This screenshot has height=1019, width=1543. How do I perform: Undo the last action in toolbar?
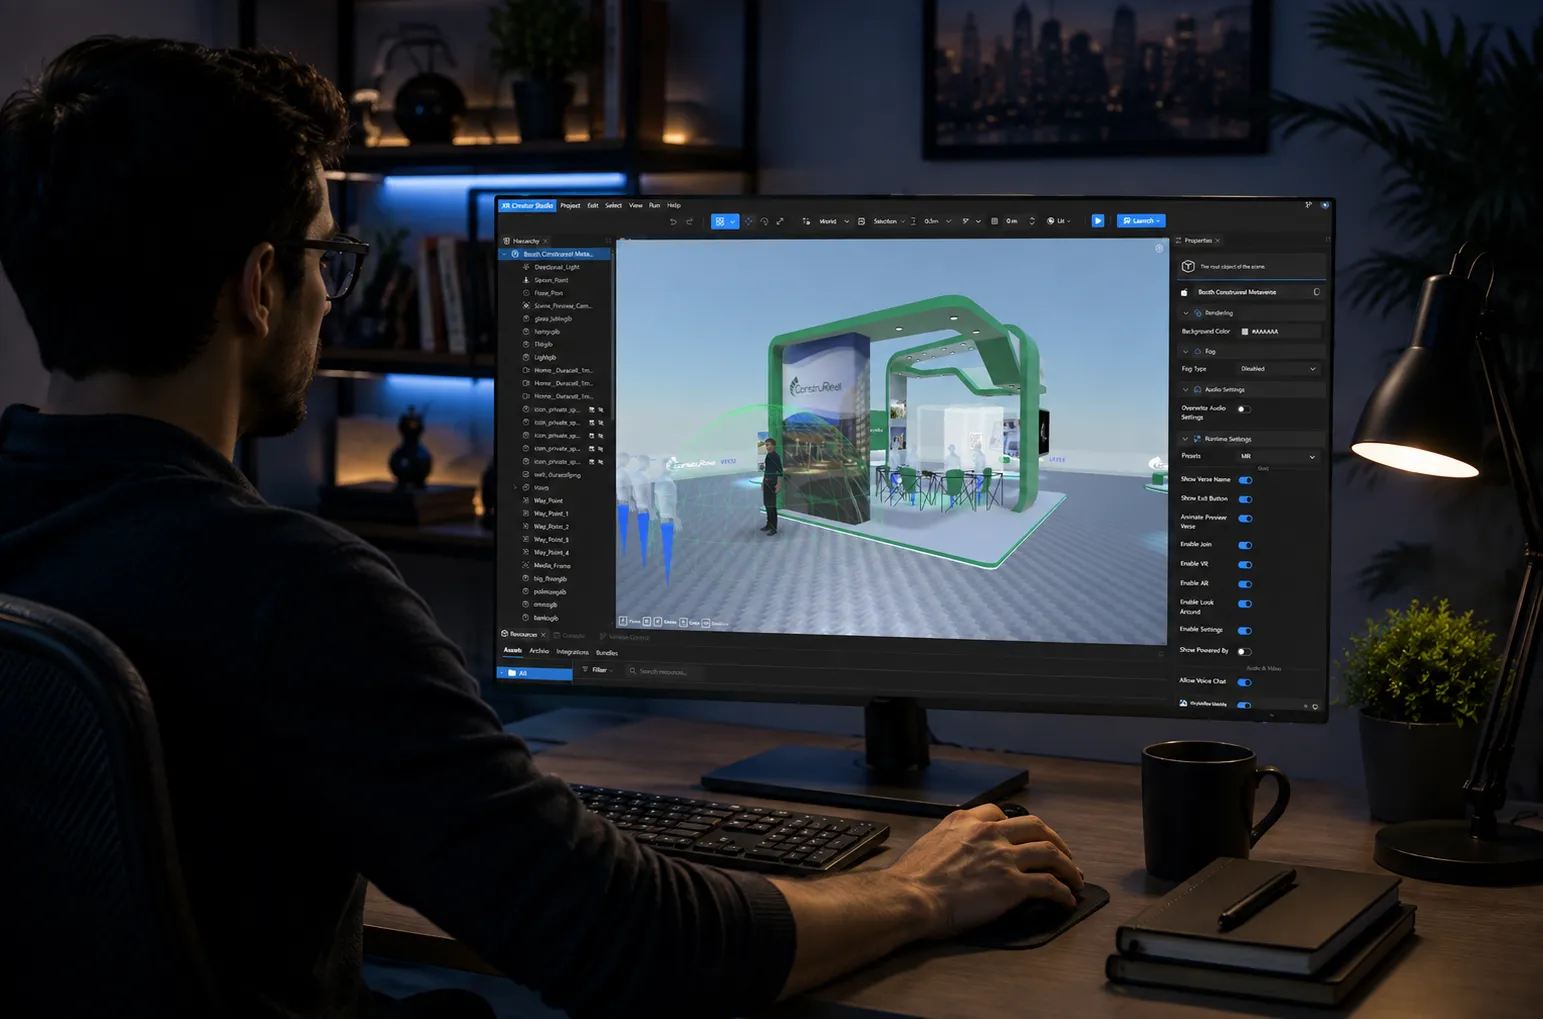click(673, 221)
